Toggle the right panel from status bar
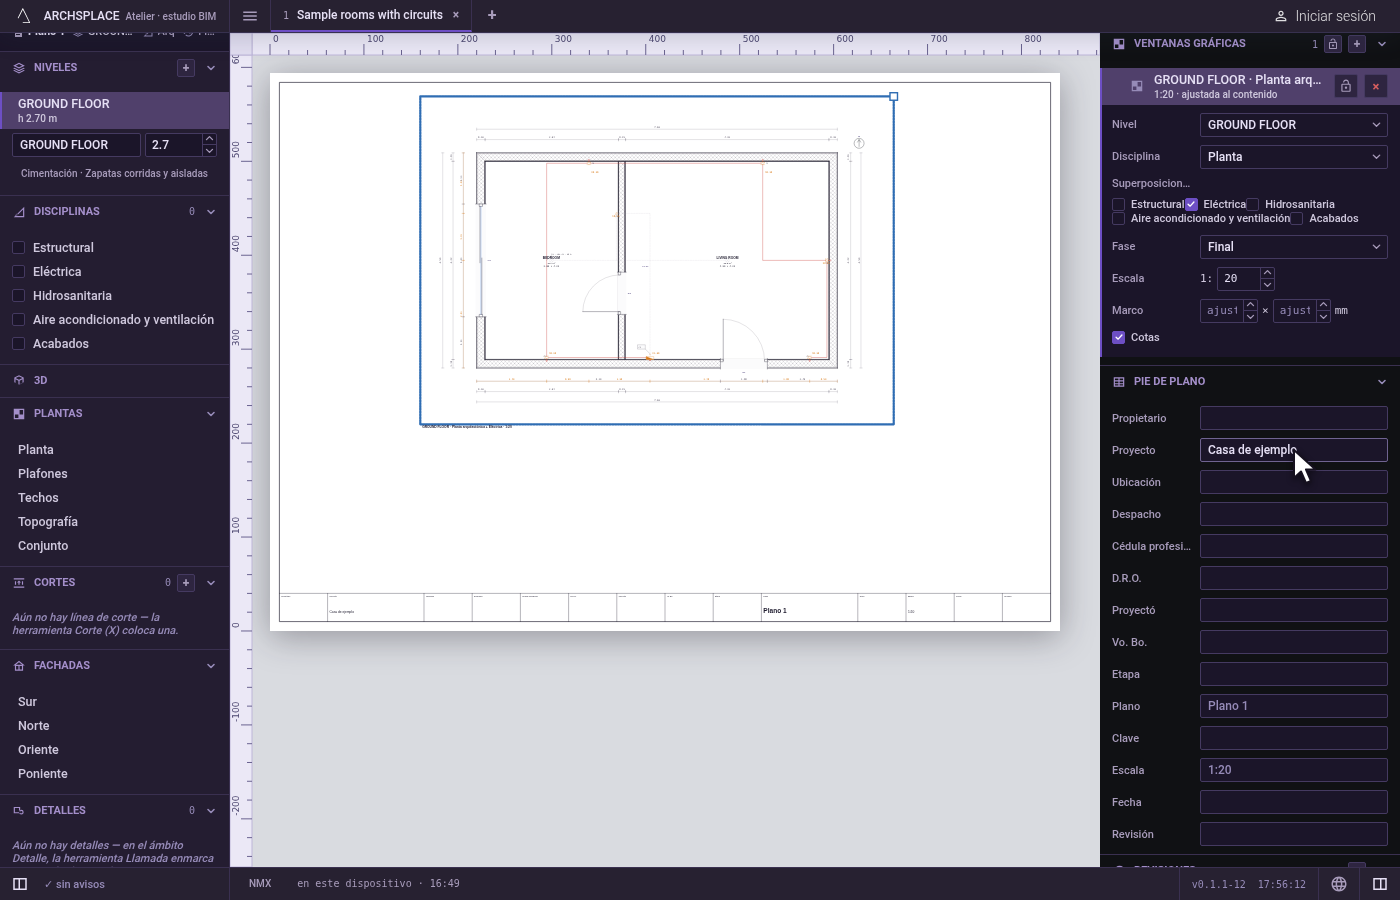Viewport: 1400px width, 900px height. pyautogui.click(x=1380, y=884)
